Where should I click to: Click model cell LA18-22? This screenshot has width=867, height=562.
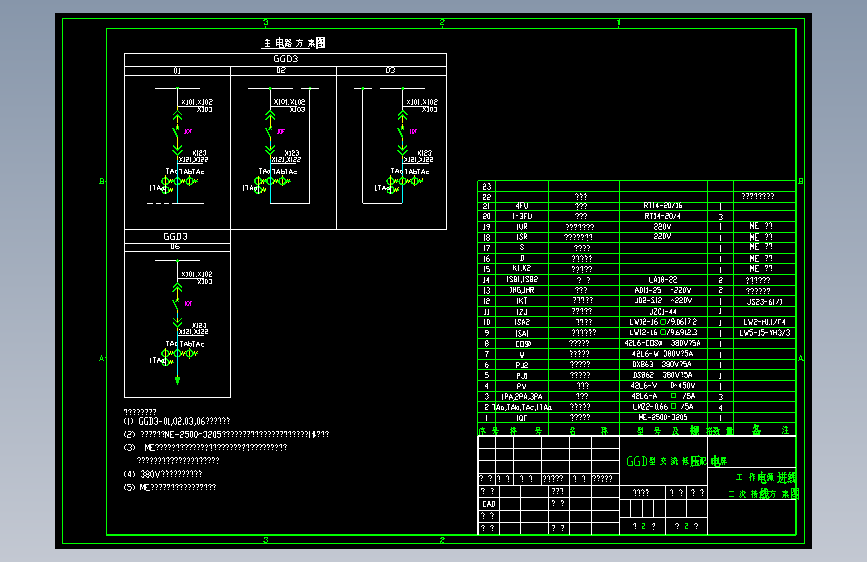[662, 280]
